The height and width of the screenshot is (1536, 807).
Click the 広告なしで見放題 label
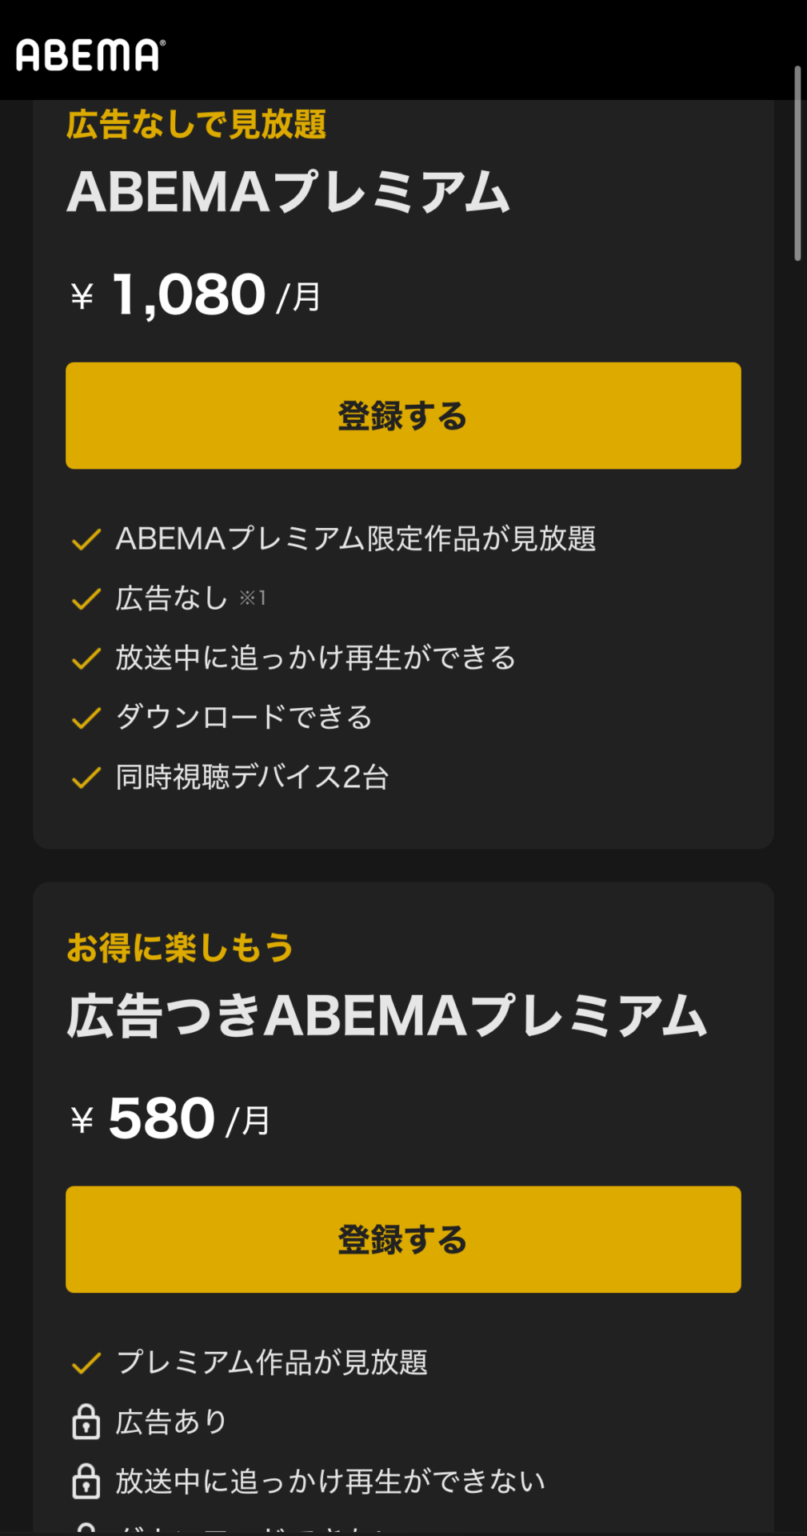194,125
